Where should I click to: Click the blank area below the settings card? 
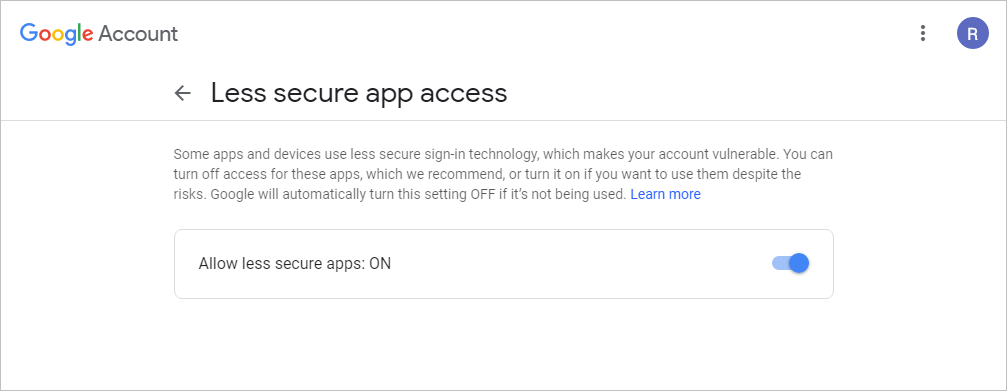point(504,343)
